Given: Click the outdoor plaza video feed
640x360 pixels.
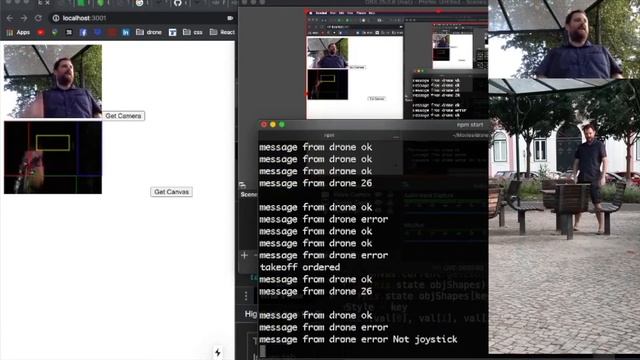Looking at the screenshot, I should (x=564, y=216).
